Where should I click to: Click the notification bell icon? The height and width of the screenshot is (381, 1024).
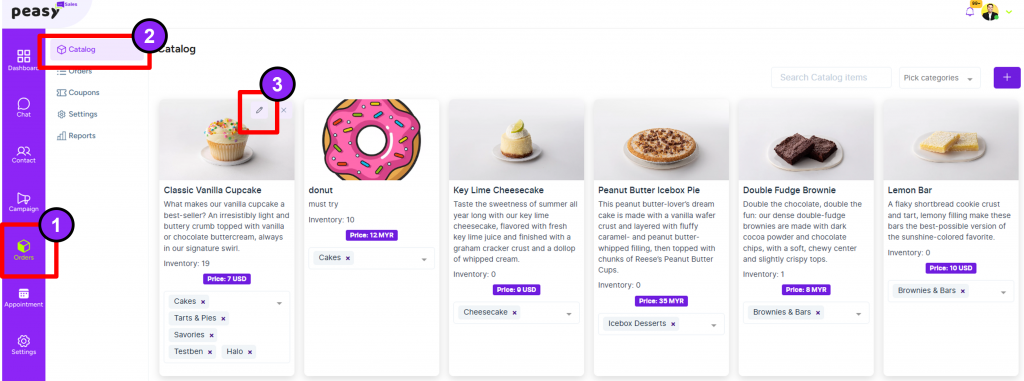tap(970, 12)
